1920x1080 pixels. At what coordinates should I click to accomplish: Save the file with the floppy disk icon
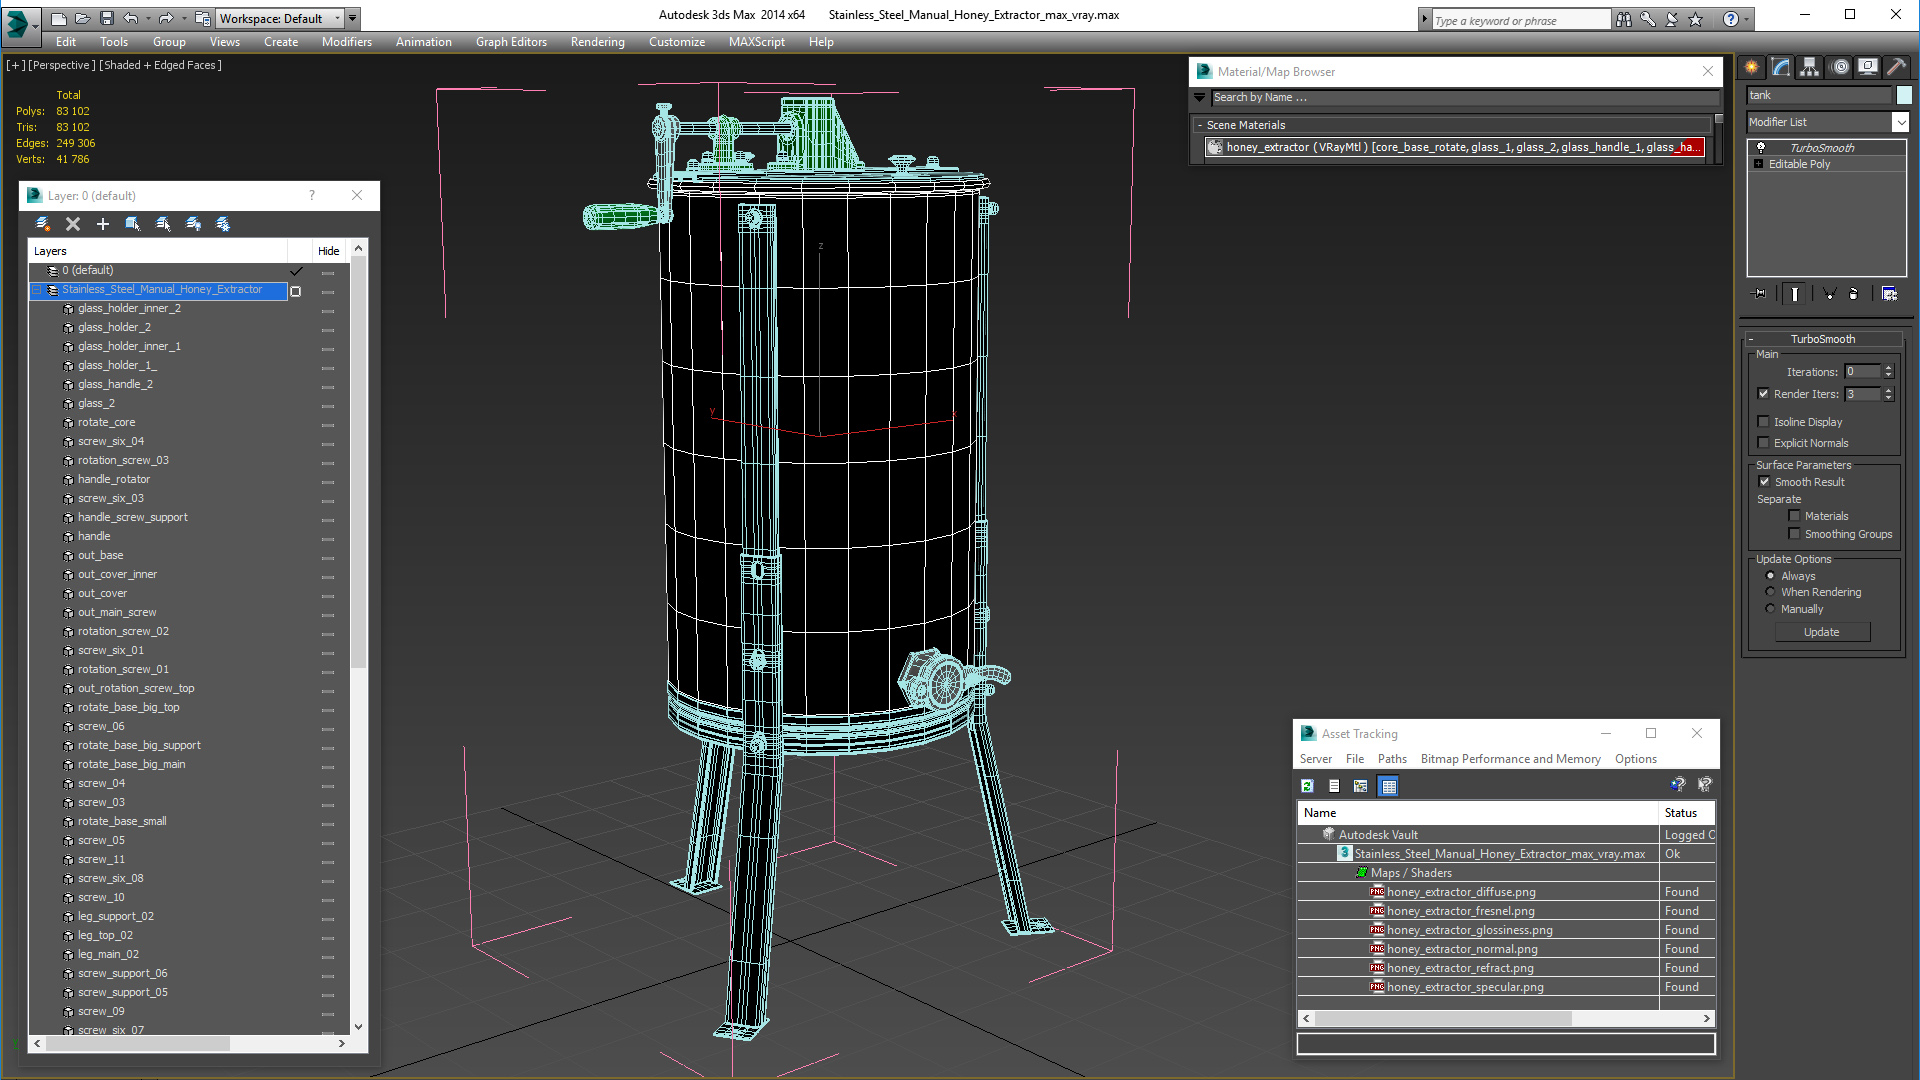pos(106,18)
